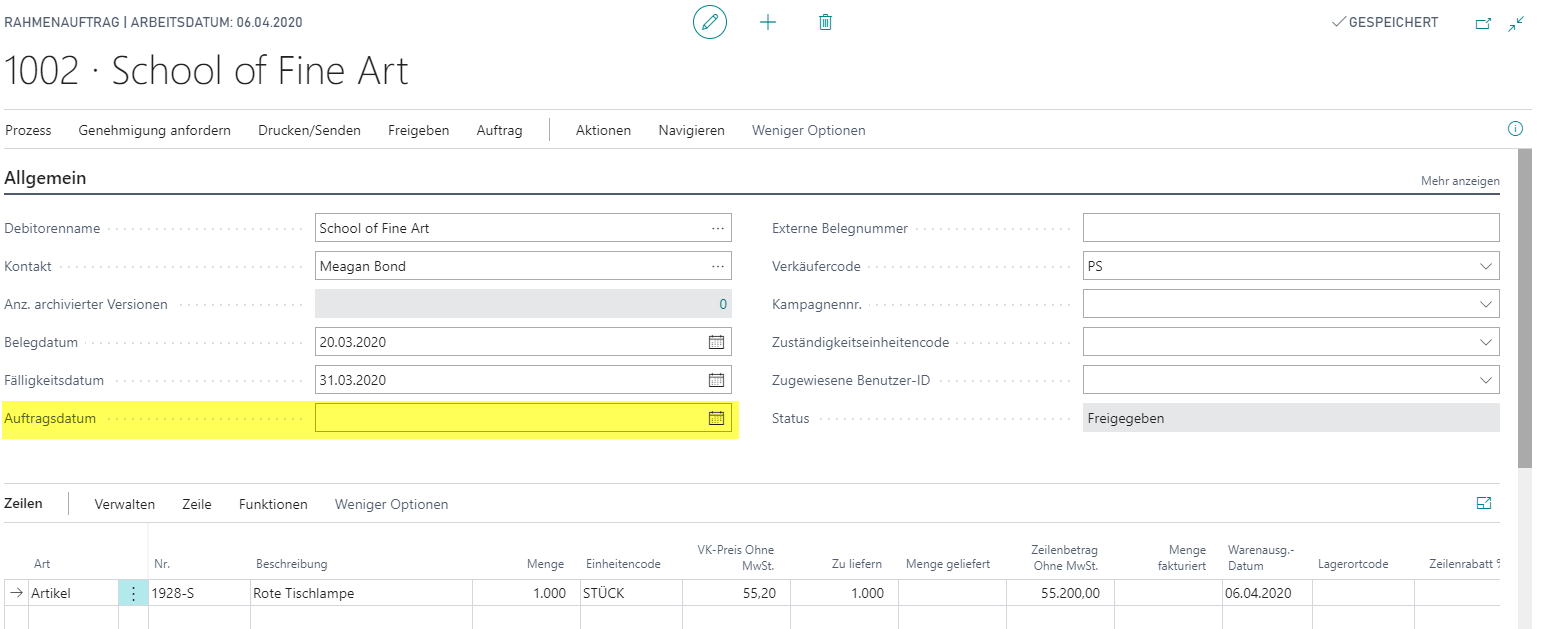
Task: Click Mehr anzeigen link
Action: (x=1460, y=181)
